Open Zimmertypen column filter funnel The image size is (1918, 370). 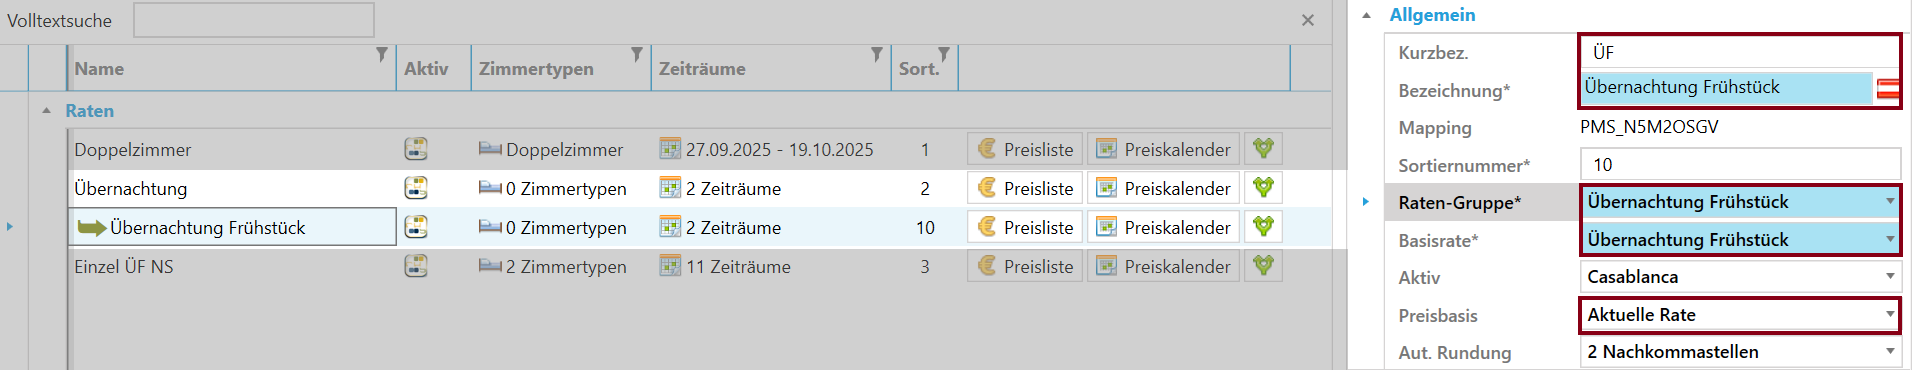(x=636, y=54)
